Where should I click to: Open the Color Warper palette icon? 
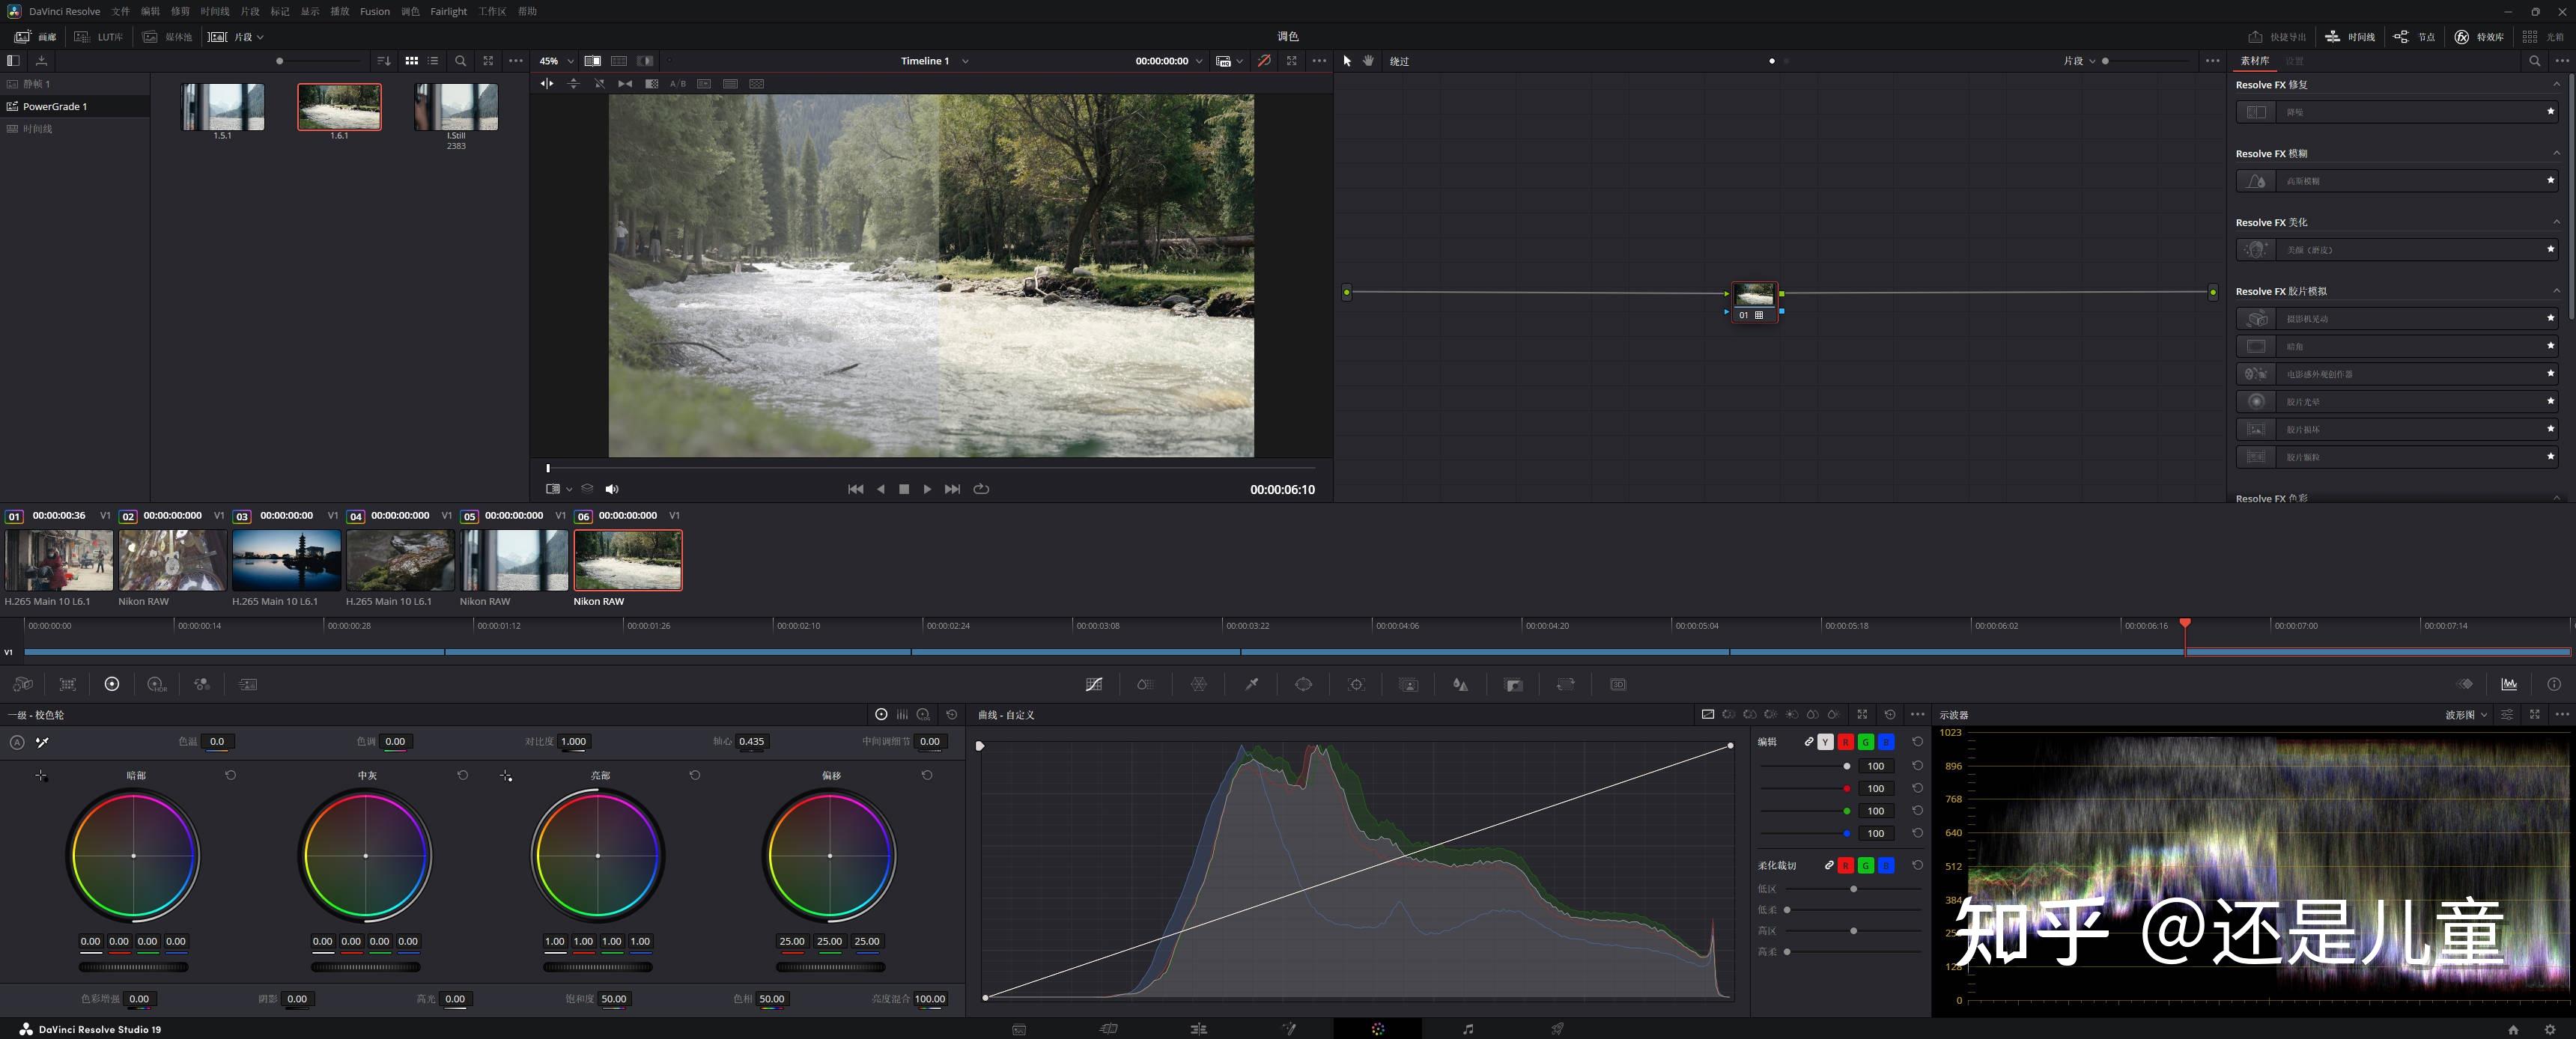click(1199, 685)
